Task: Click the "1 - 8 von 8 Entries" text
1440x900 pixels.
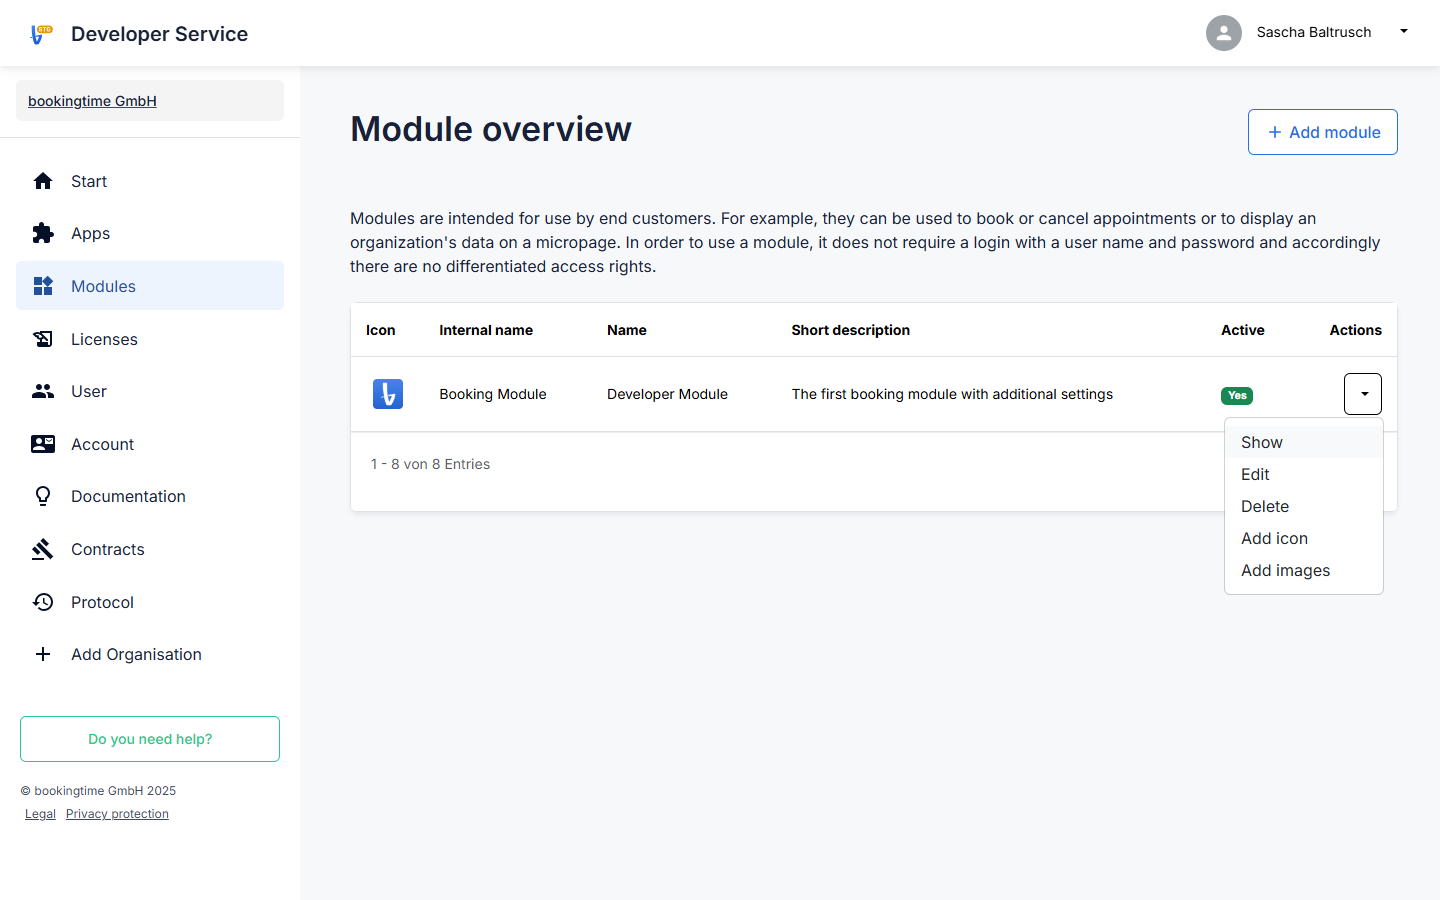Action: 430,464
